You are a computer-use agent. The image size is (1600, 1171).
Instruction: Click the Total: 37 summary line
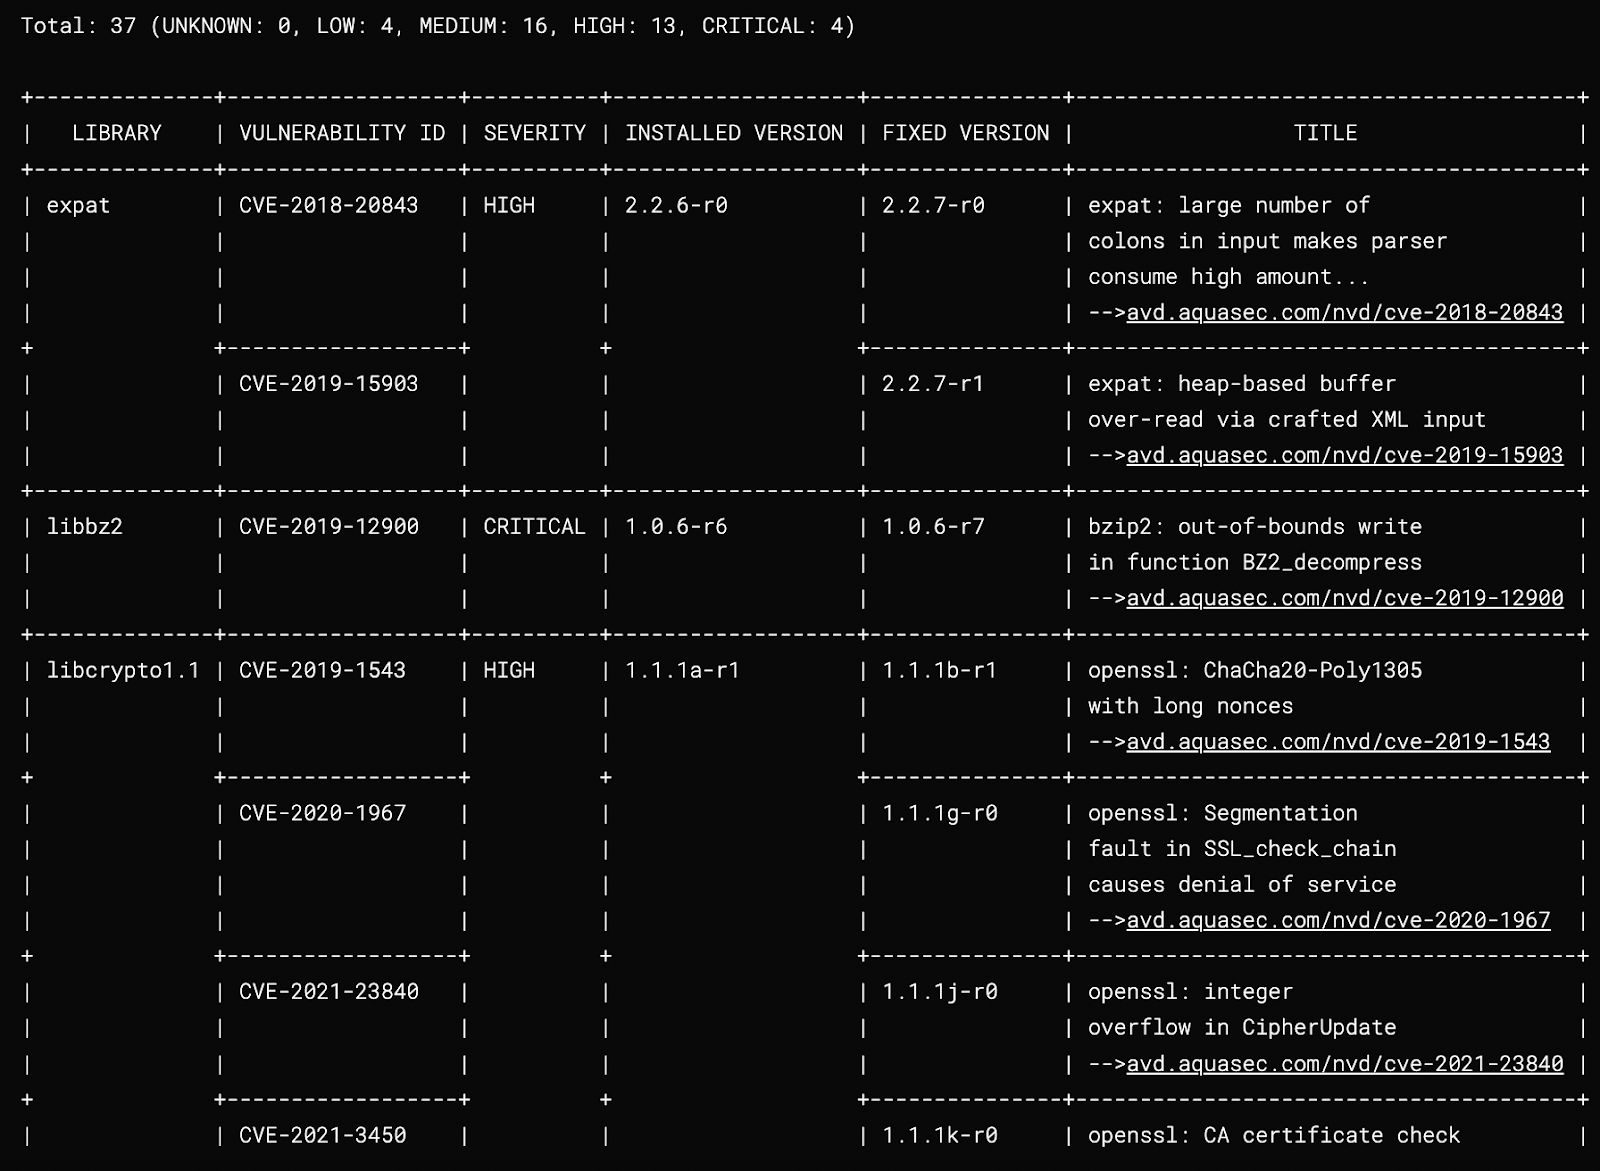[x=438, y=26]
